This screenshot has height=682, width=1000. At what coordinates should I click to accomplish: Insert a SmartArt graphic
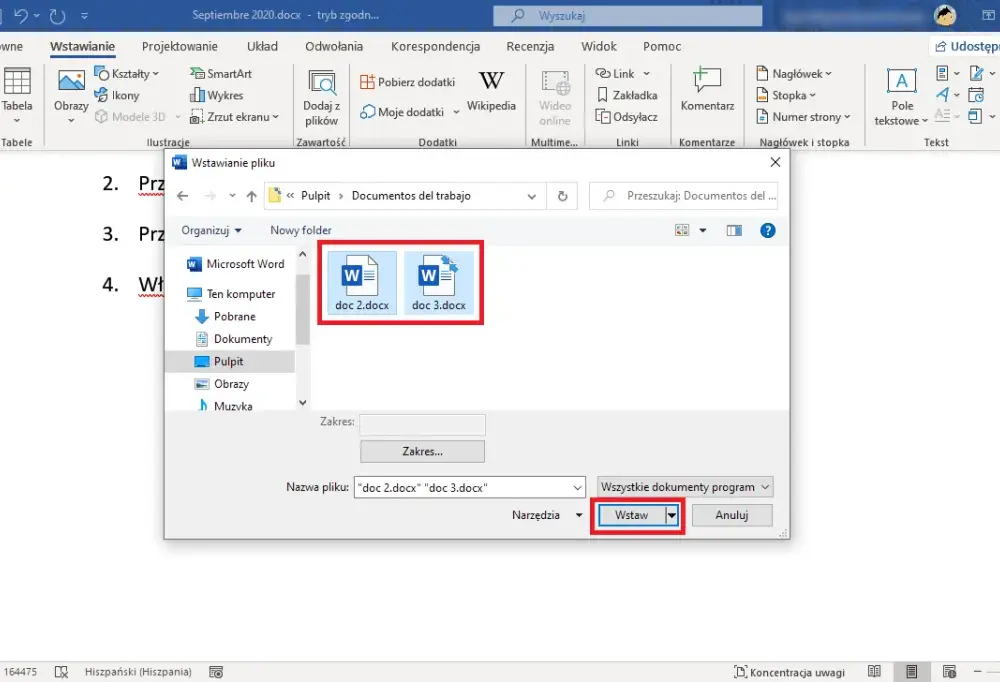coord(221,73)
